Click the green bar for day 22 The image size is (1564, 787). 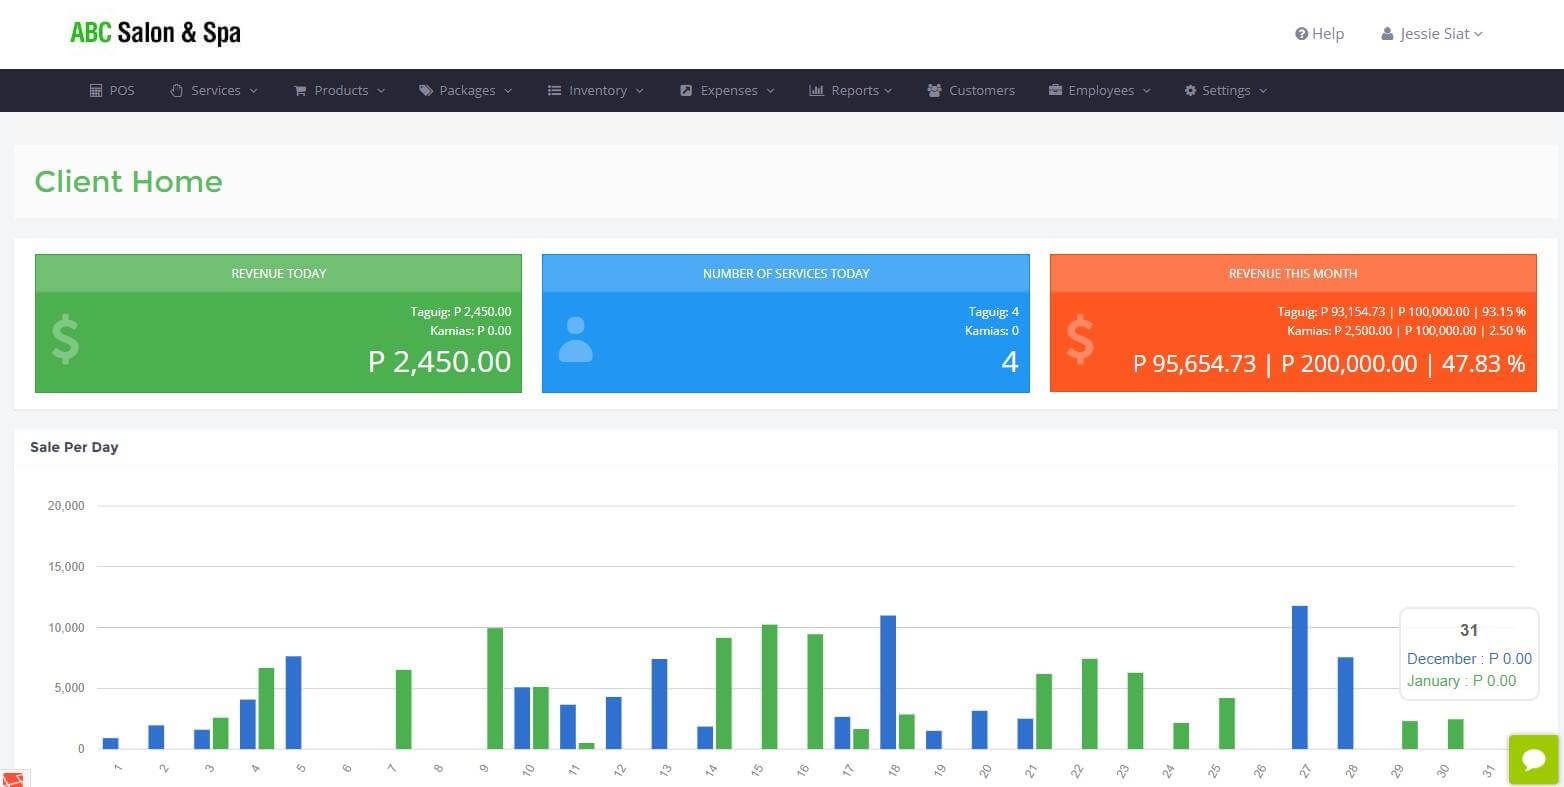coord(1090,704)
